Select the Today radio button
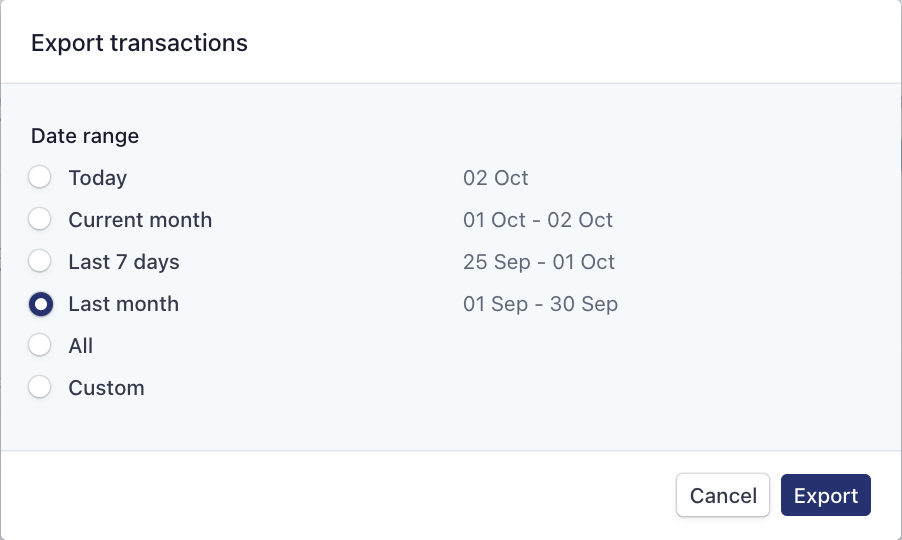Viewport: 902px width, 540px height. pyautogui.click(x=40, y=178)
